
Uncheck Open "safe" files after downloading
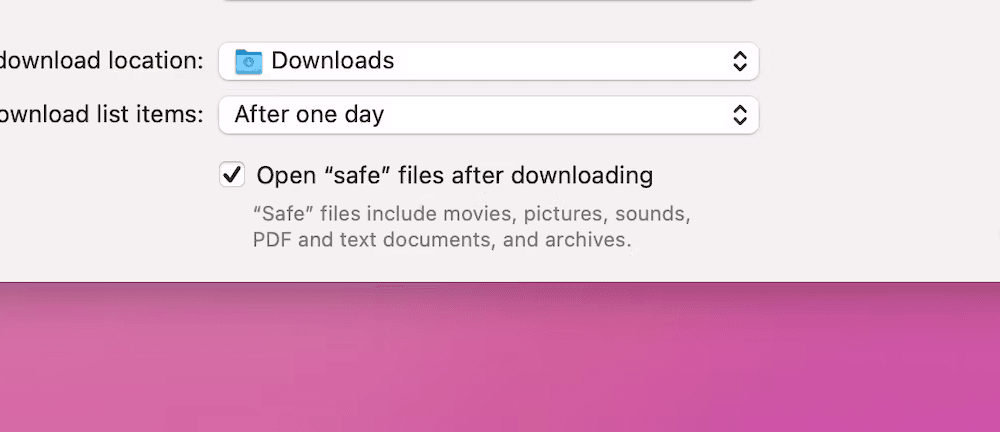click(232, 174)
